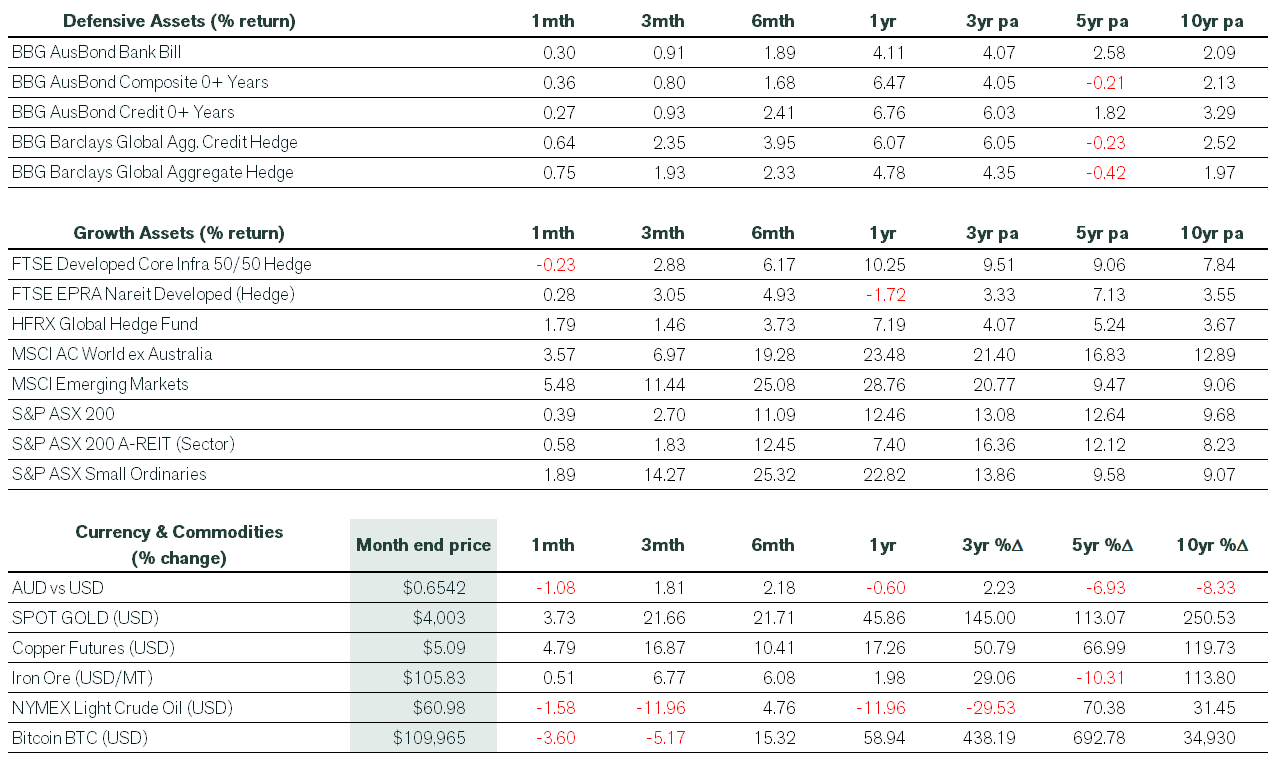Select NYMEX Light Crude Oil price $60.98
1283x764 pixels.
[439, 708]
